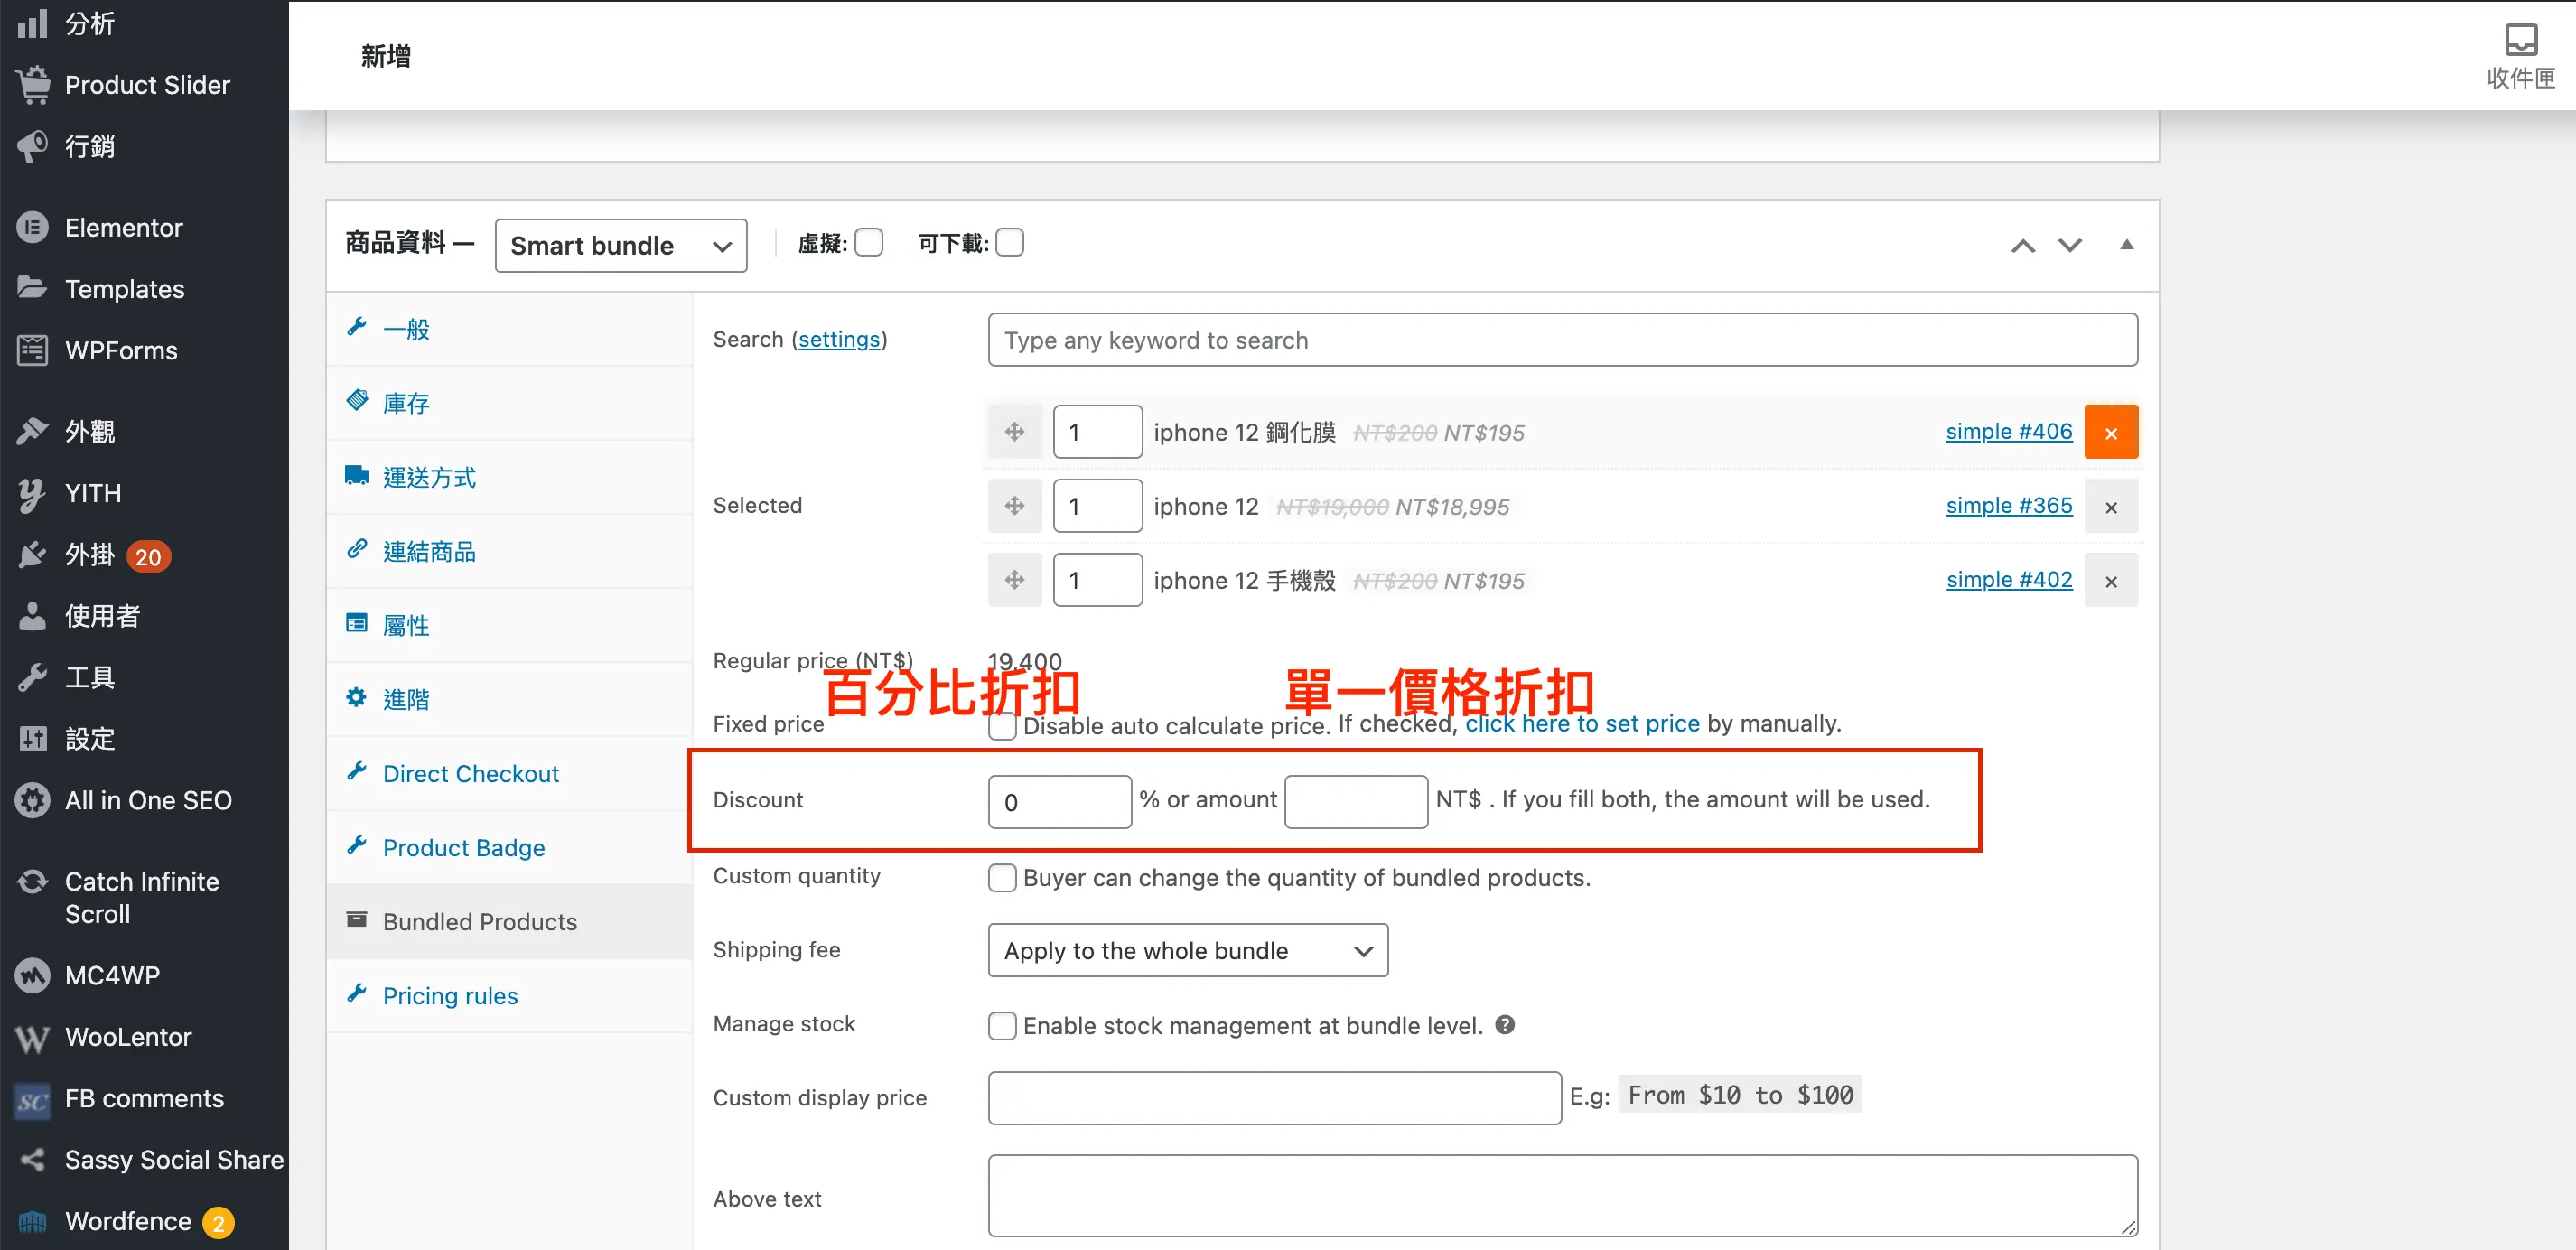This screenshot has height=1250, width=2576.
Task: Focus the Custom display price field
Action: pos(1275,1098)
